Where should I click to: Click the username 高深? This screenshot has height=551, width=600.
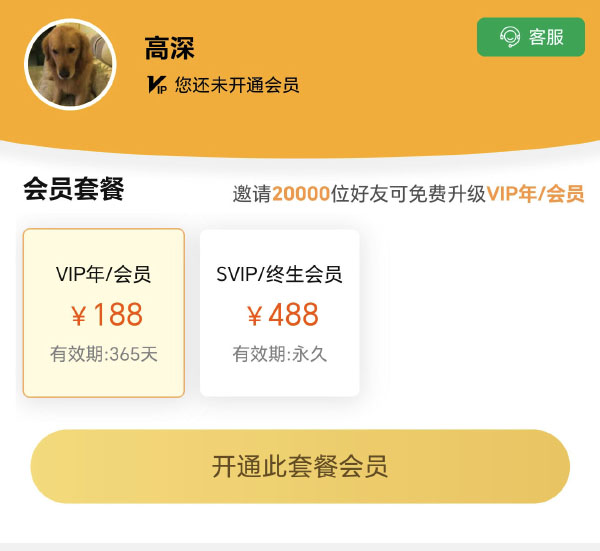coord(170,48)
